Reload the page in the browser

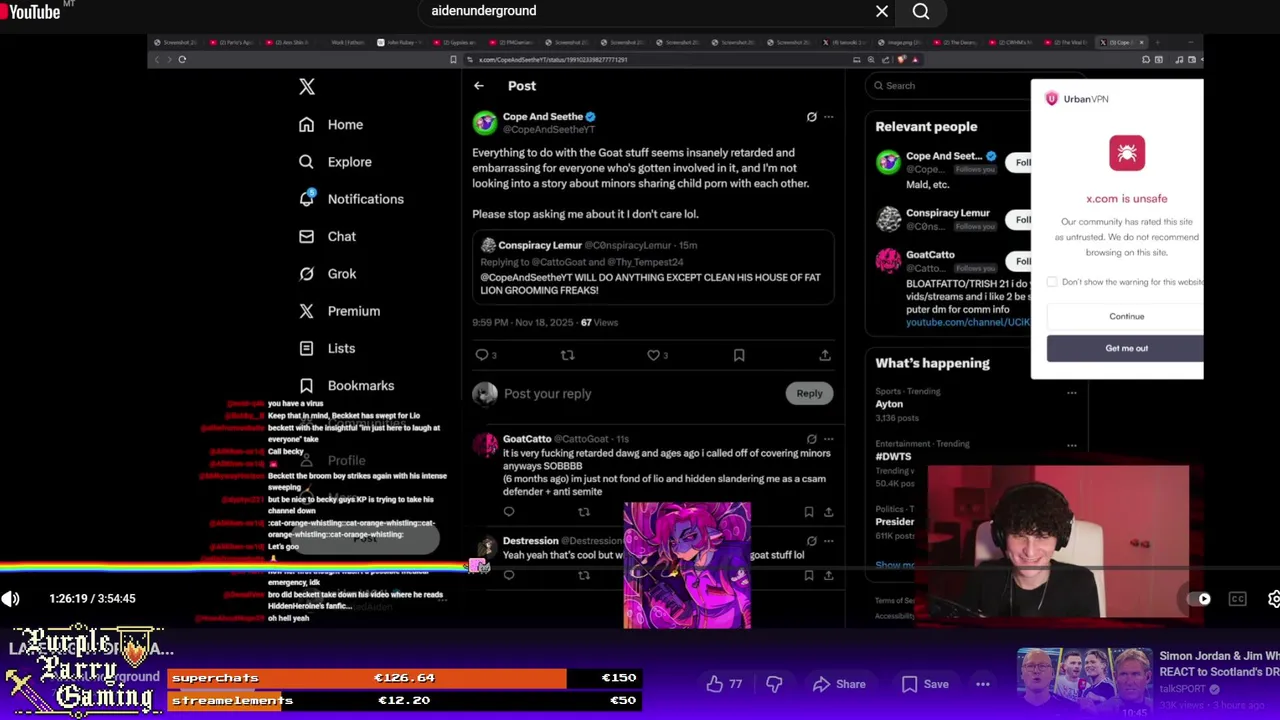click(182, 59)
